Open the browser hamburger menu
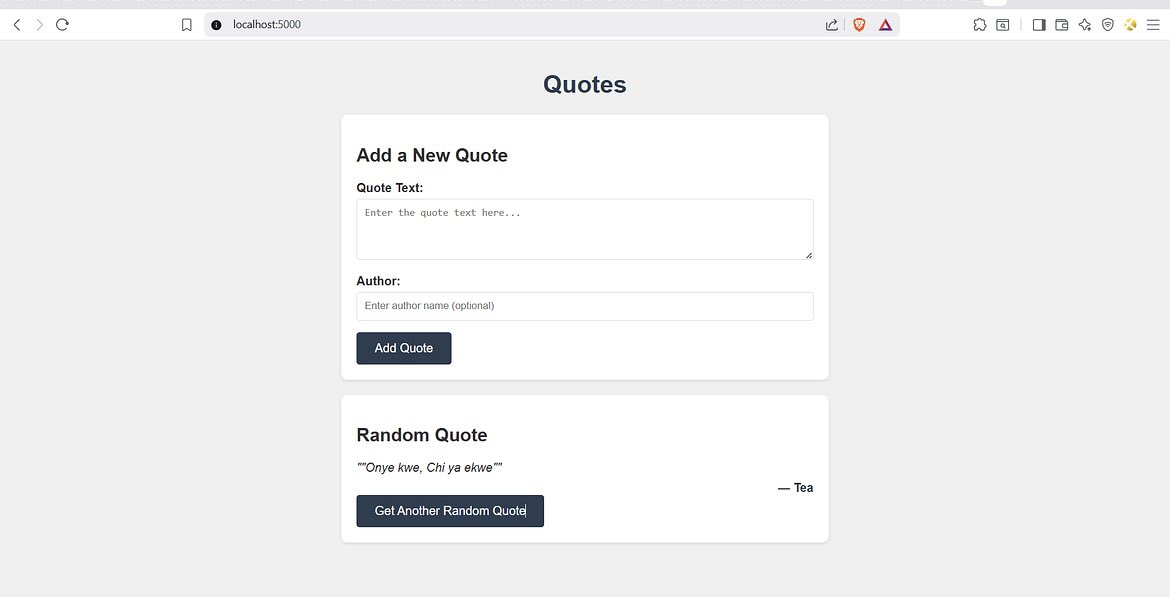Screen dimensions: 1170x597 [x=1153, y=25]
